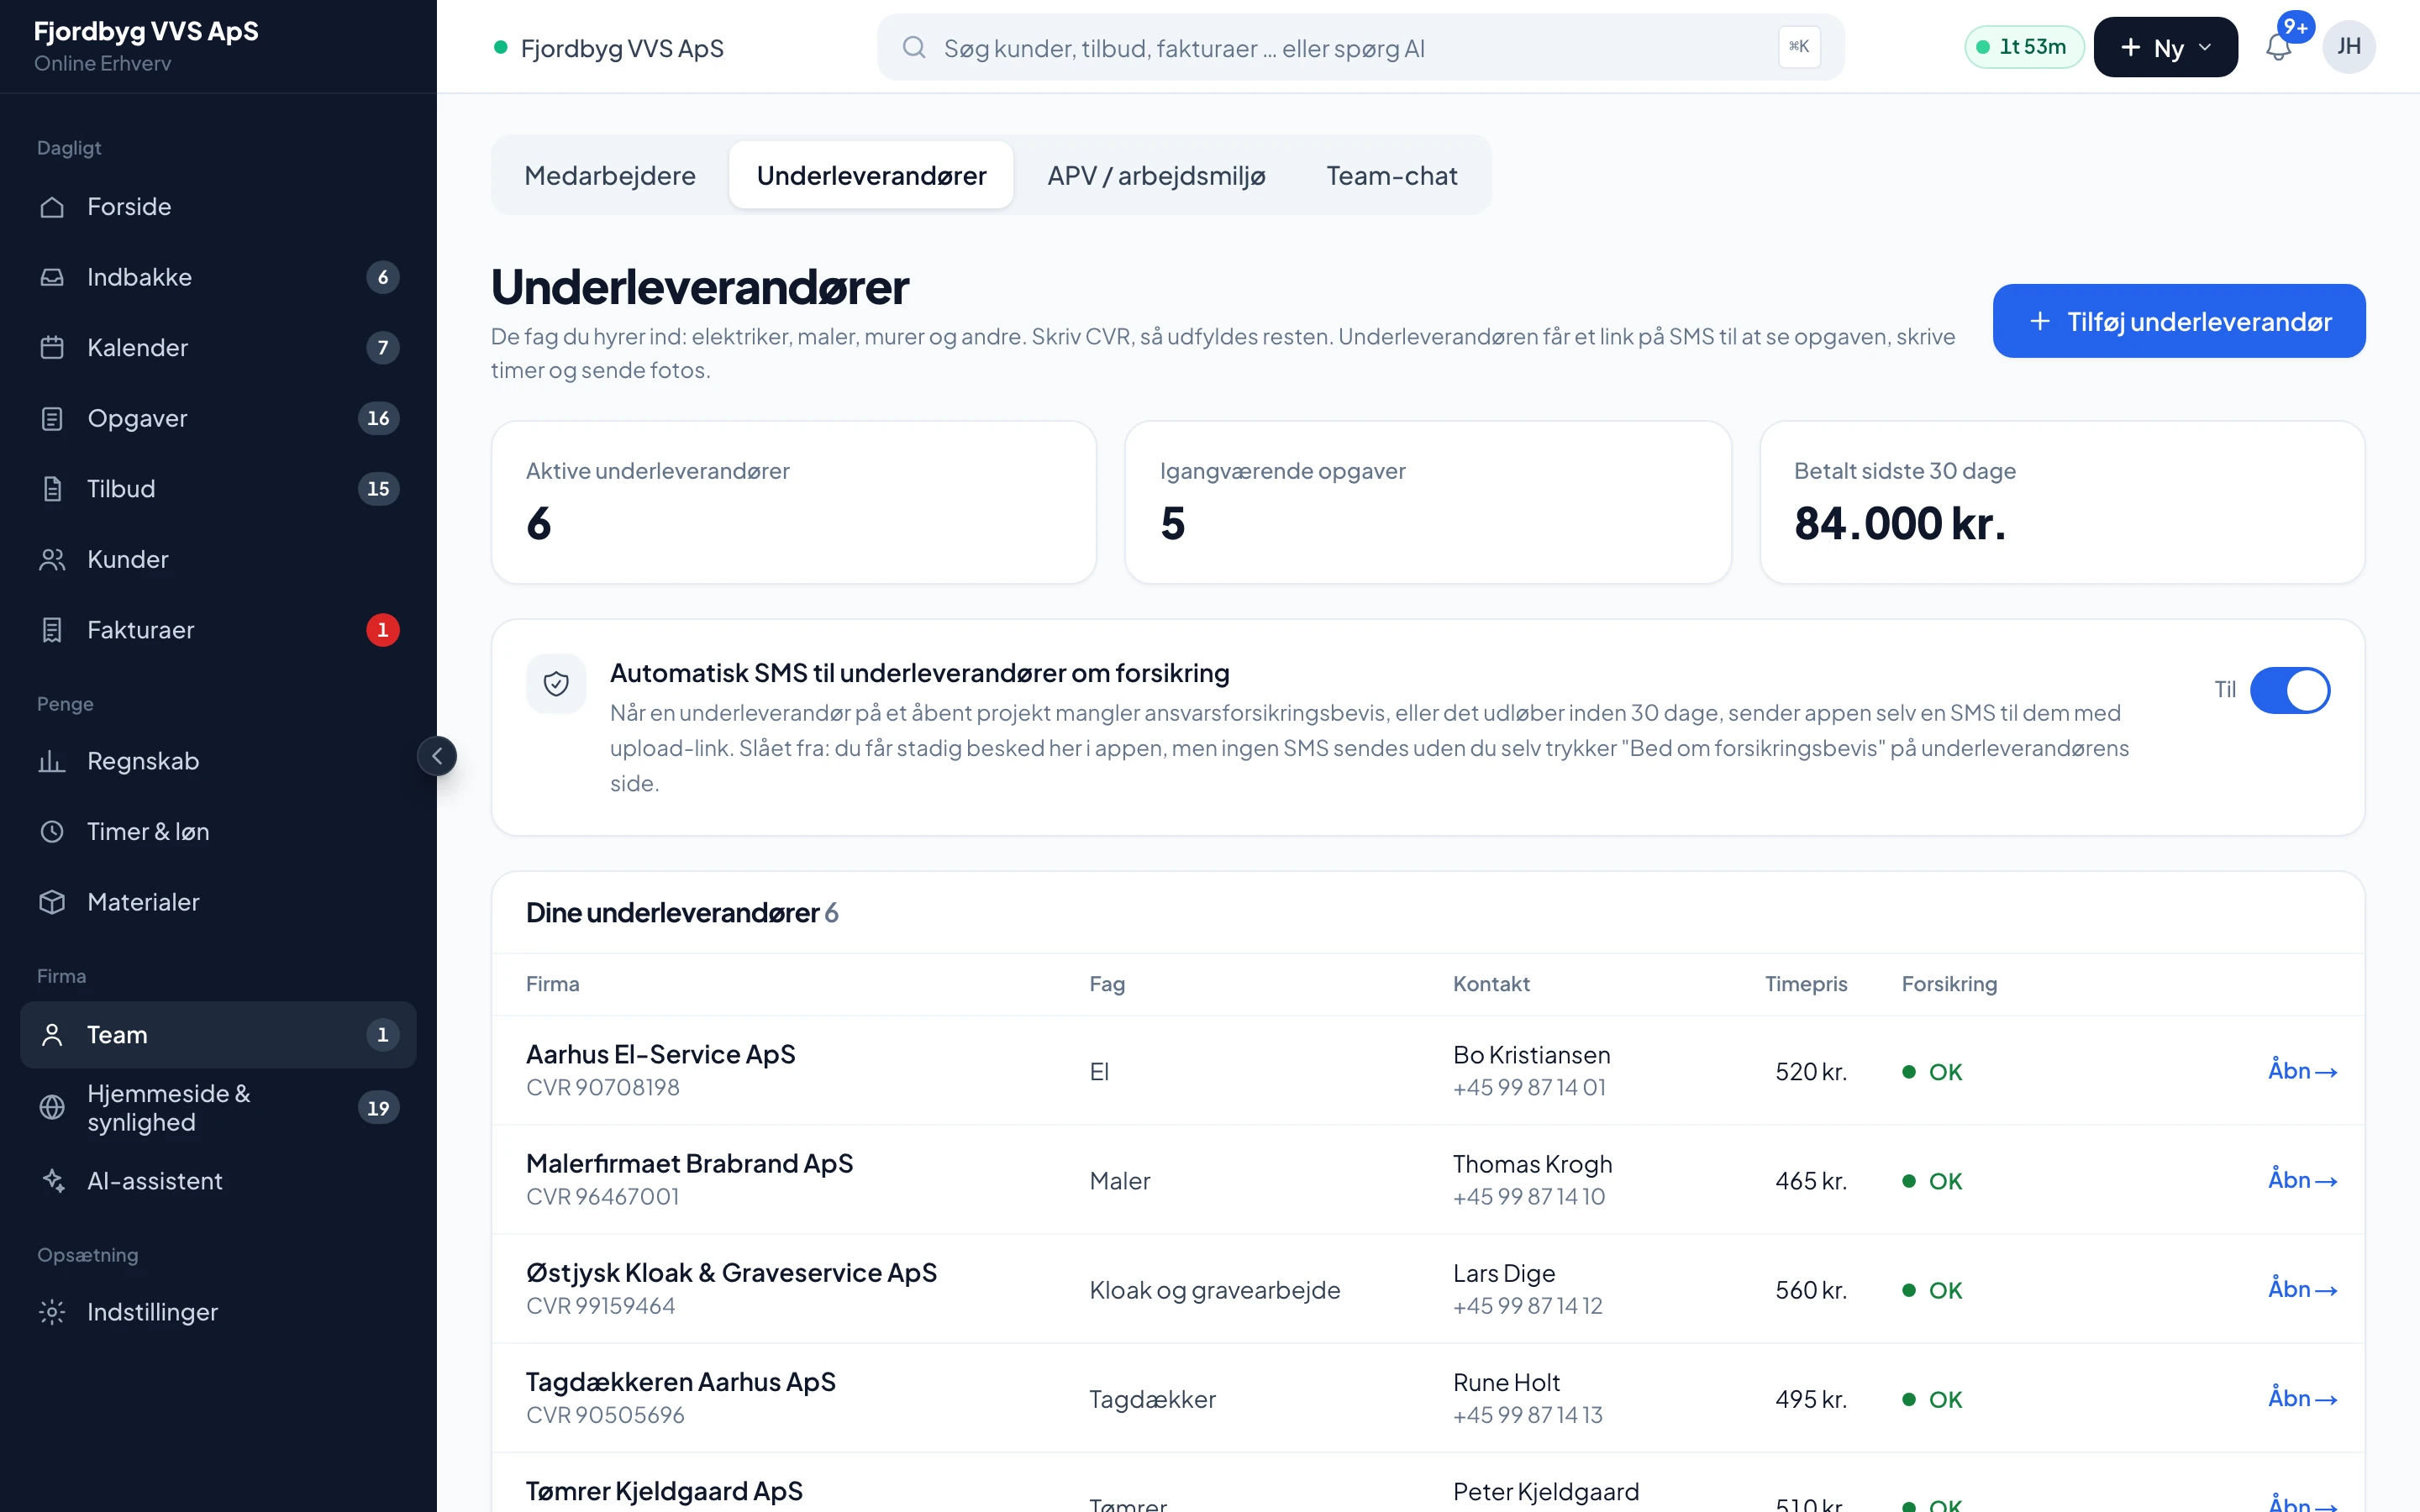Open Malerfirmaet Brabrand ApS via Åbn

coord(2302,1180)
